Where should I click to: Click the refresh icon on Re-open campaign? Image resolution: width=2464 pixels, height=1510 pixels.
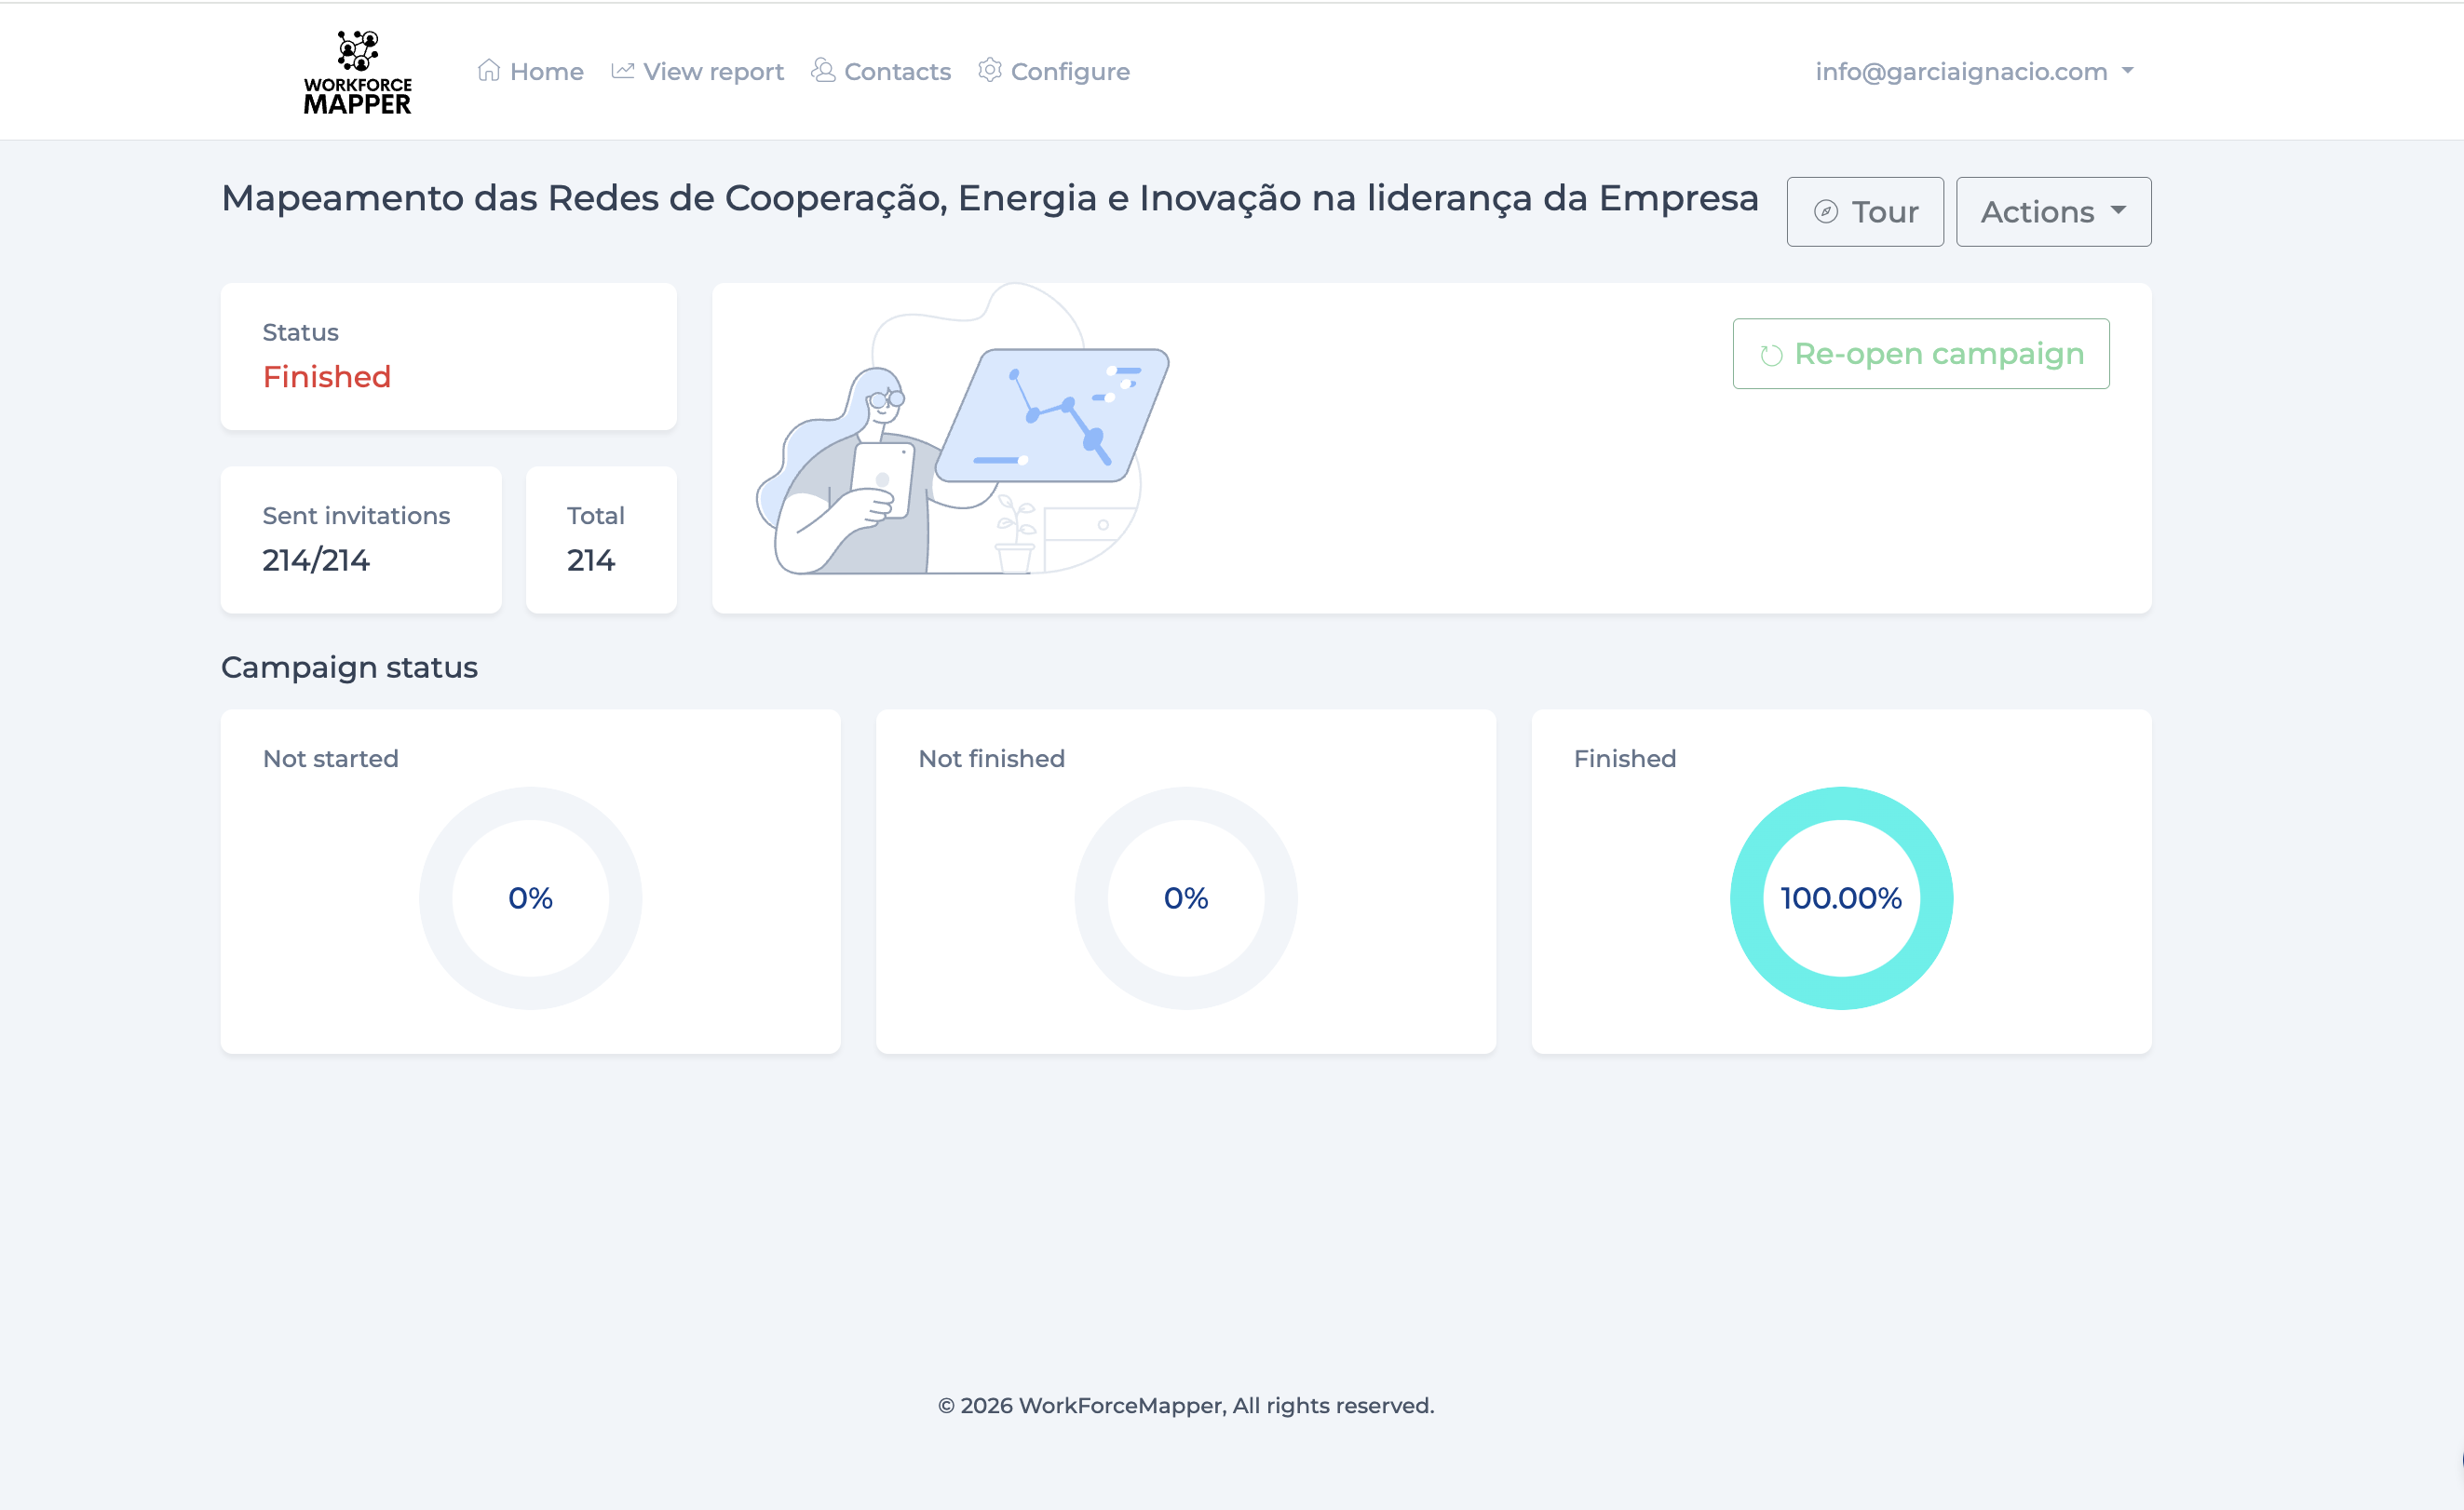pyautogui.click(x=1770, y=355)
